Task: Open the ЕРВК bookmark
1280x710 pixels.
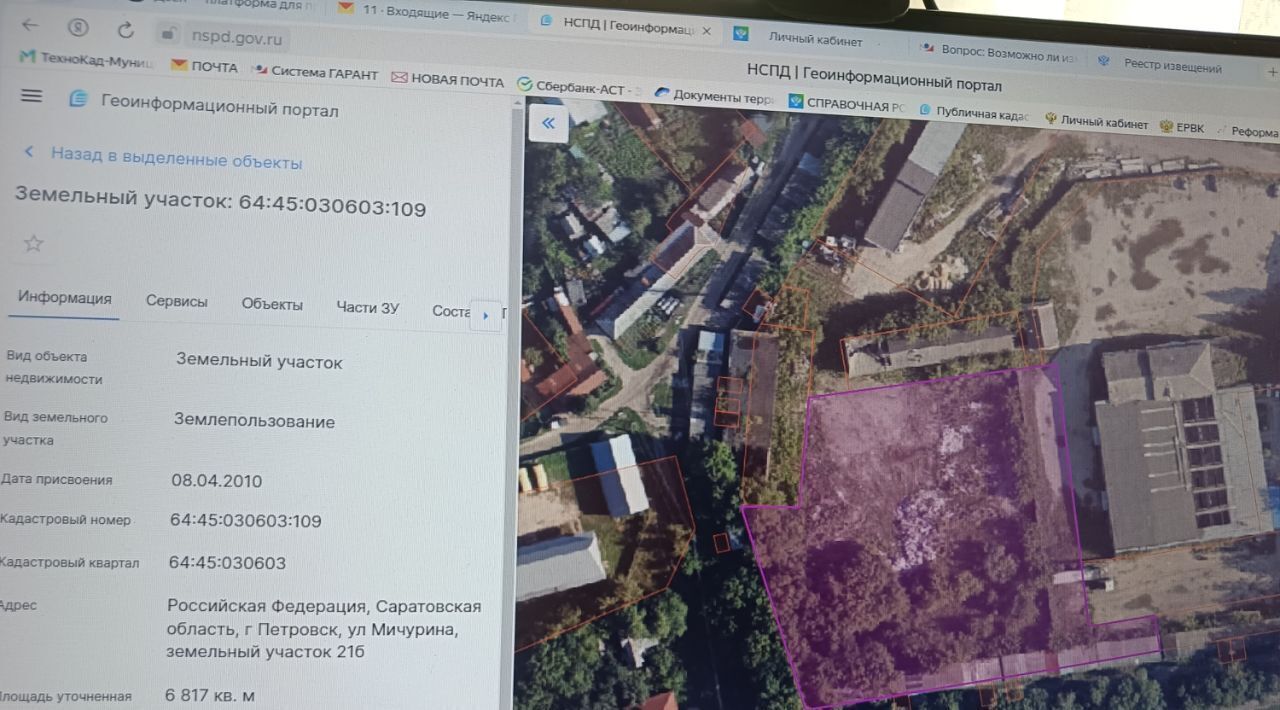Action: pos(1182,128)
